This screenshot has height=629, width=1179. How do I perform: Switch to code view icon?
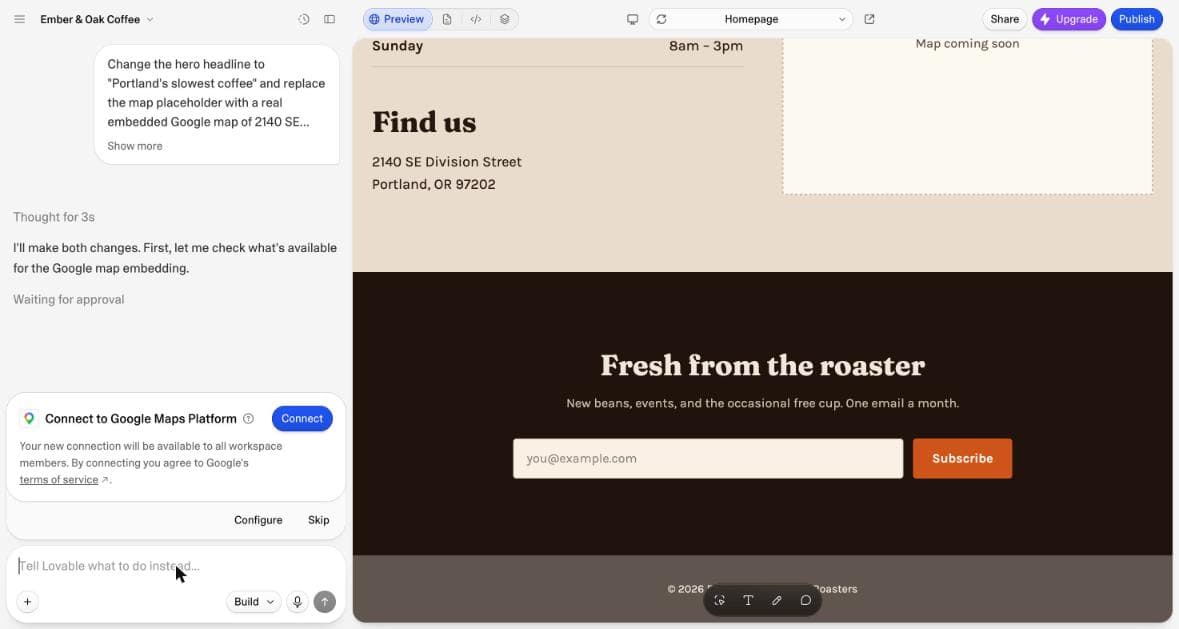pyautogui.click(x=476, y=20)
